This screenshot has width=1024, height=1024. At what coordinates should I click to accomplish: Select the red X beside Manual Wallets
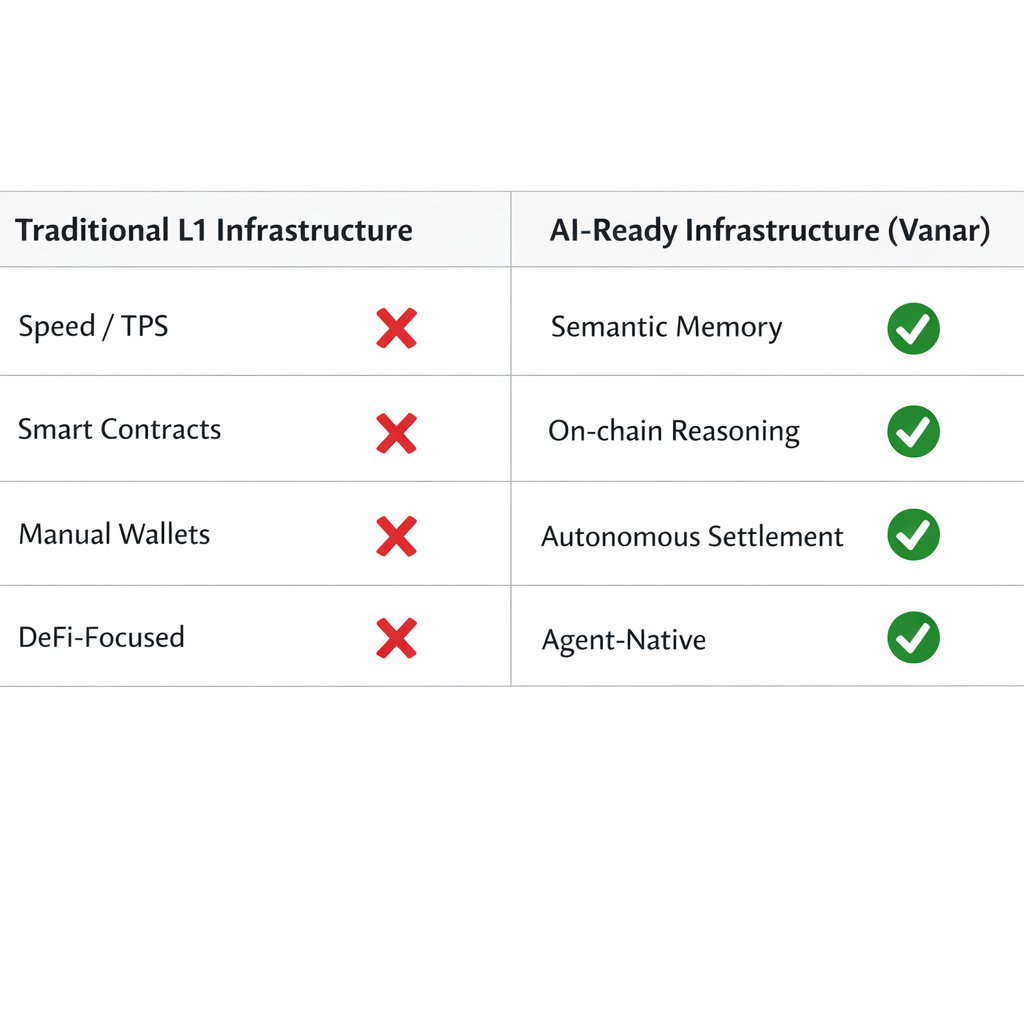(396, 535)
